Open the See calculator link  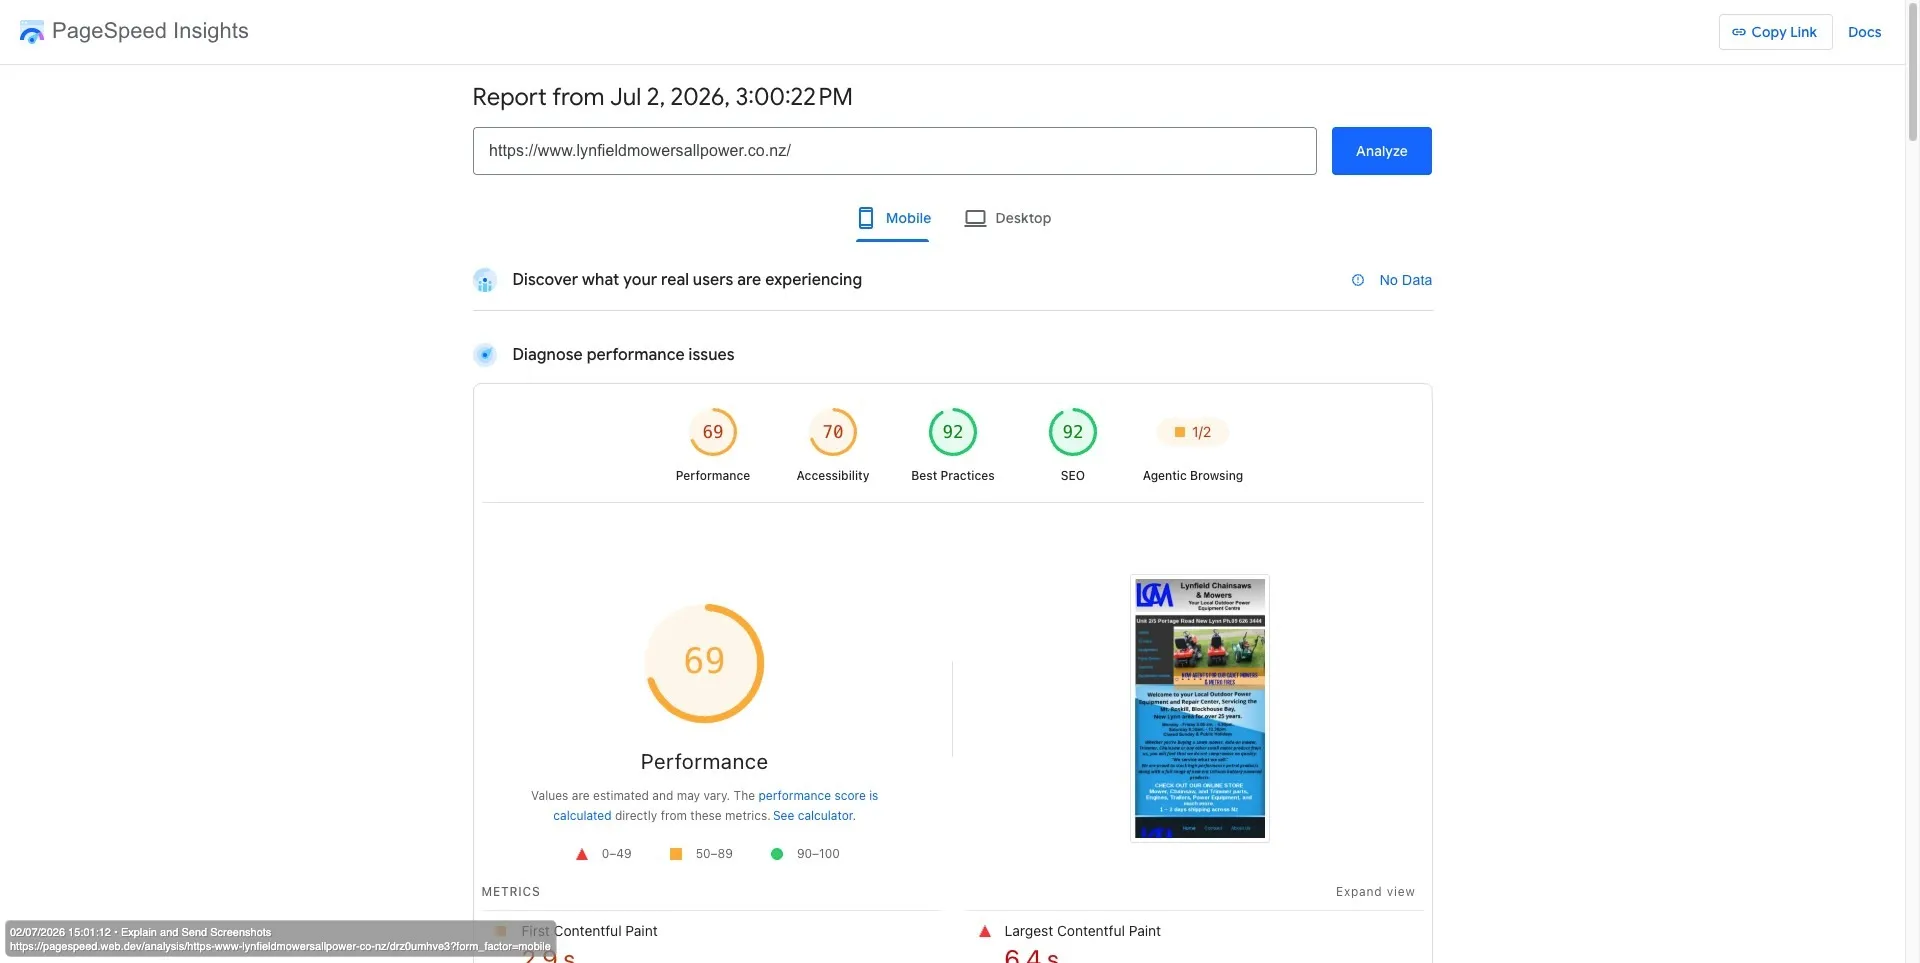[814, 816]
